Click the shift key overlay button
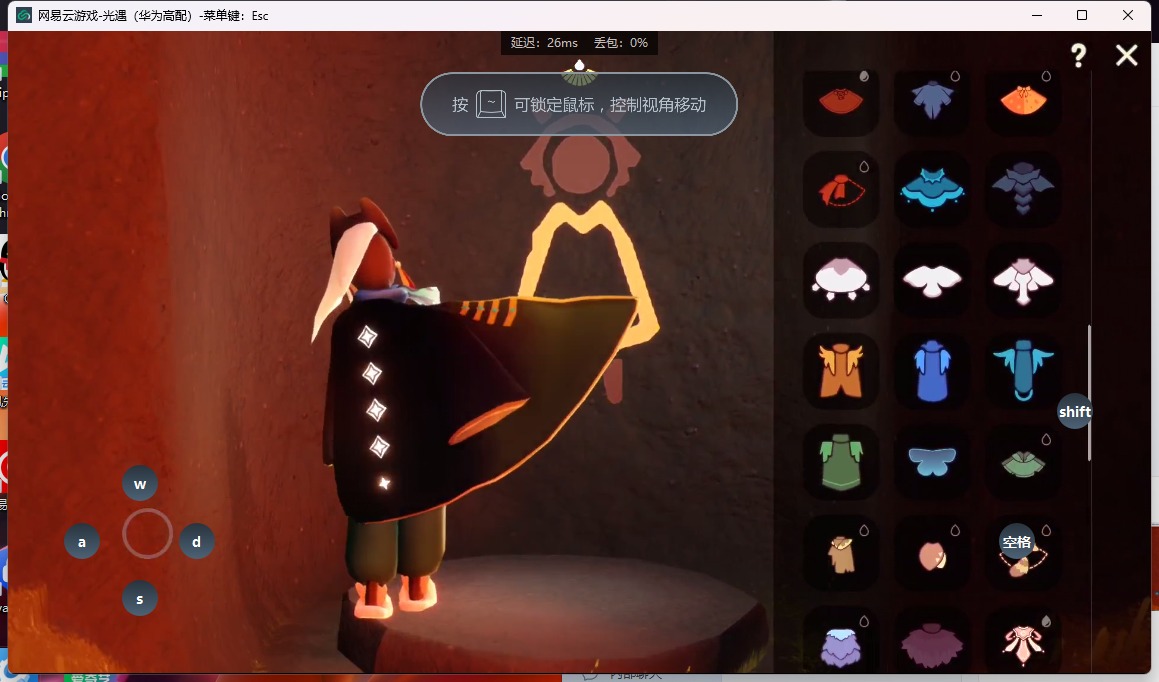Image resolution: width=1159 pixels, height=682 pixels. tap(1075, 412)
